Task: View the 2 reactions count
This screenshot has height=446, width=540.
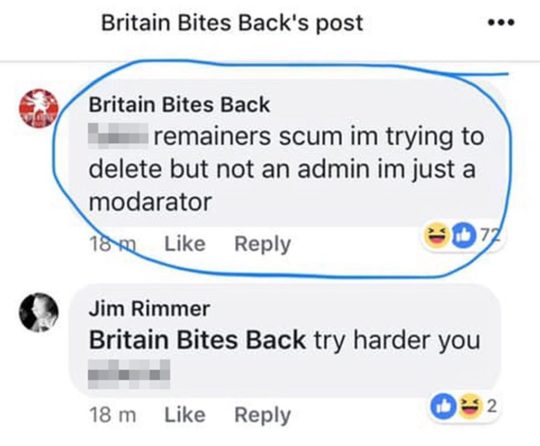Action: (492, 406)
